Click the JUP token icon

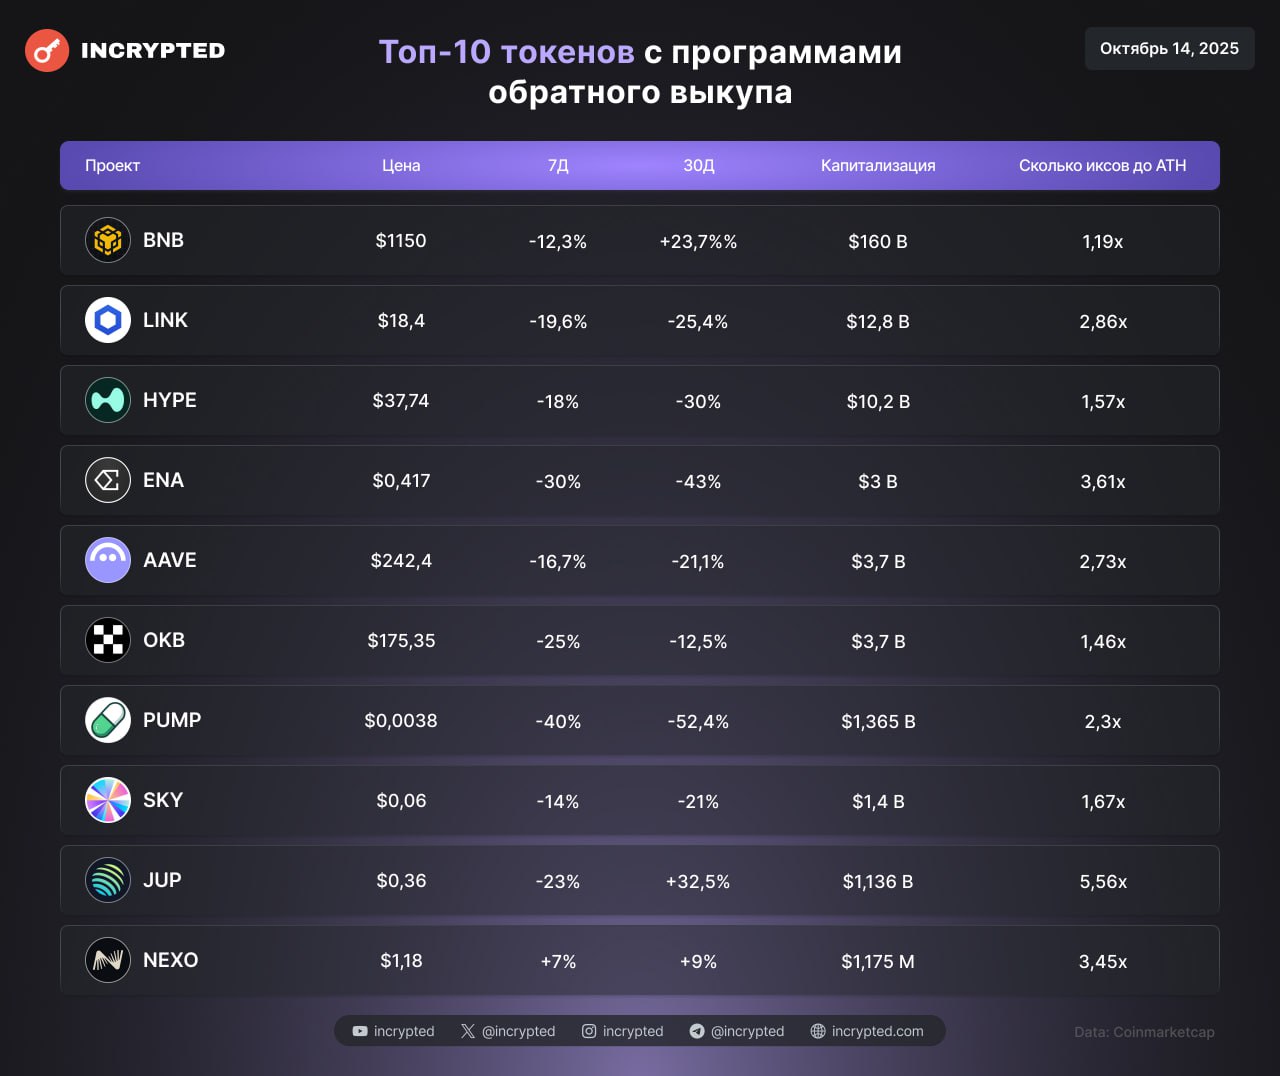tap(108, 880)
